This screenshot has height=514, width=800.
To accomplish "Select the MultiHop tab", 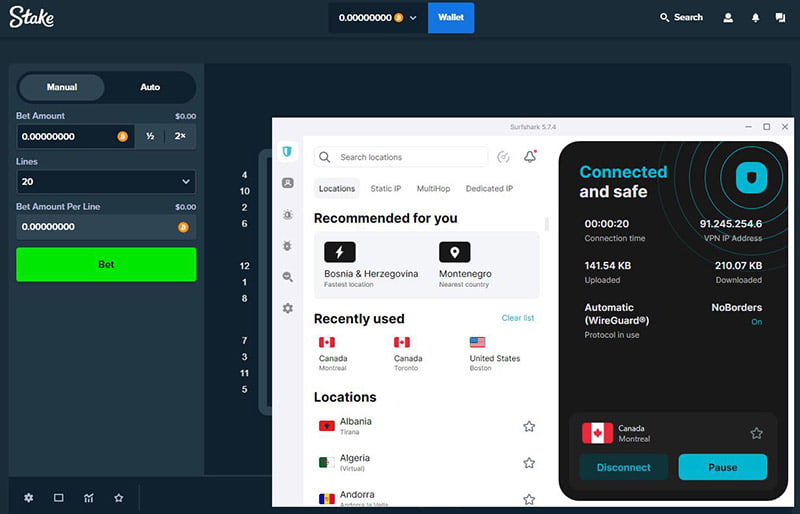I will [x=433, y=188].
